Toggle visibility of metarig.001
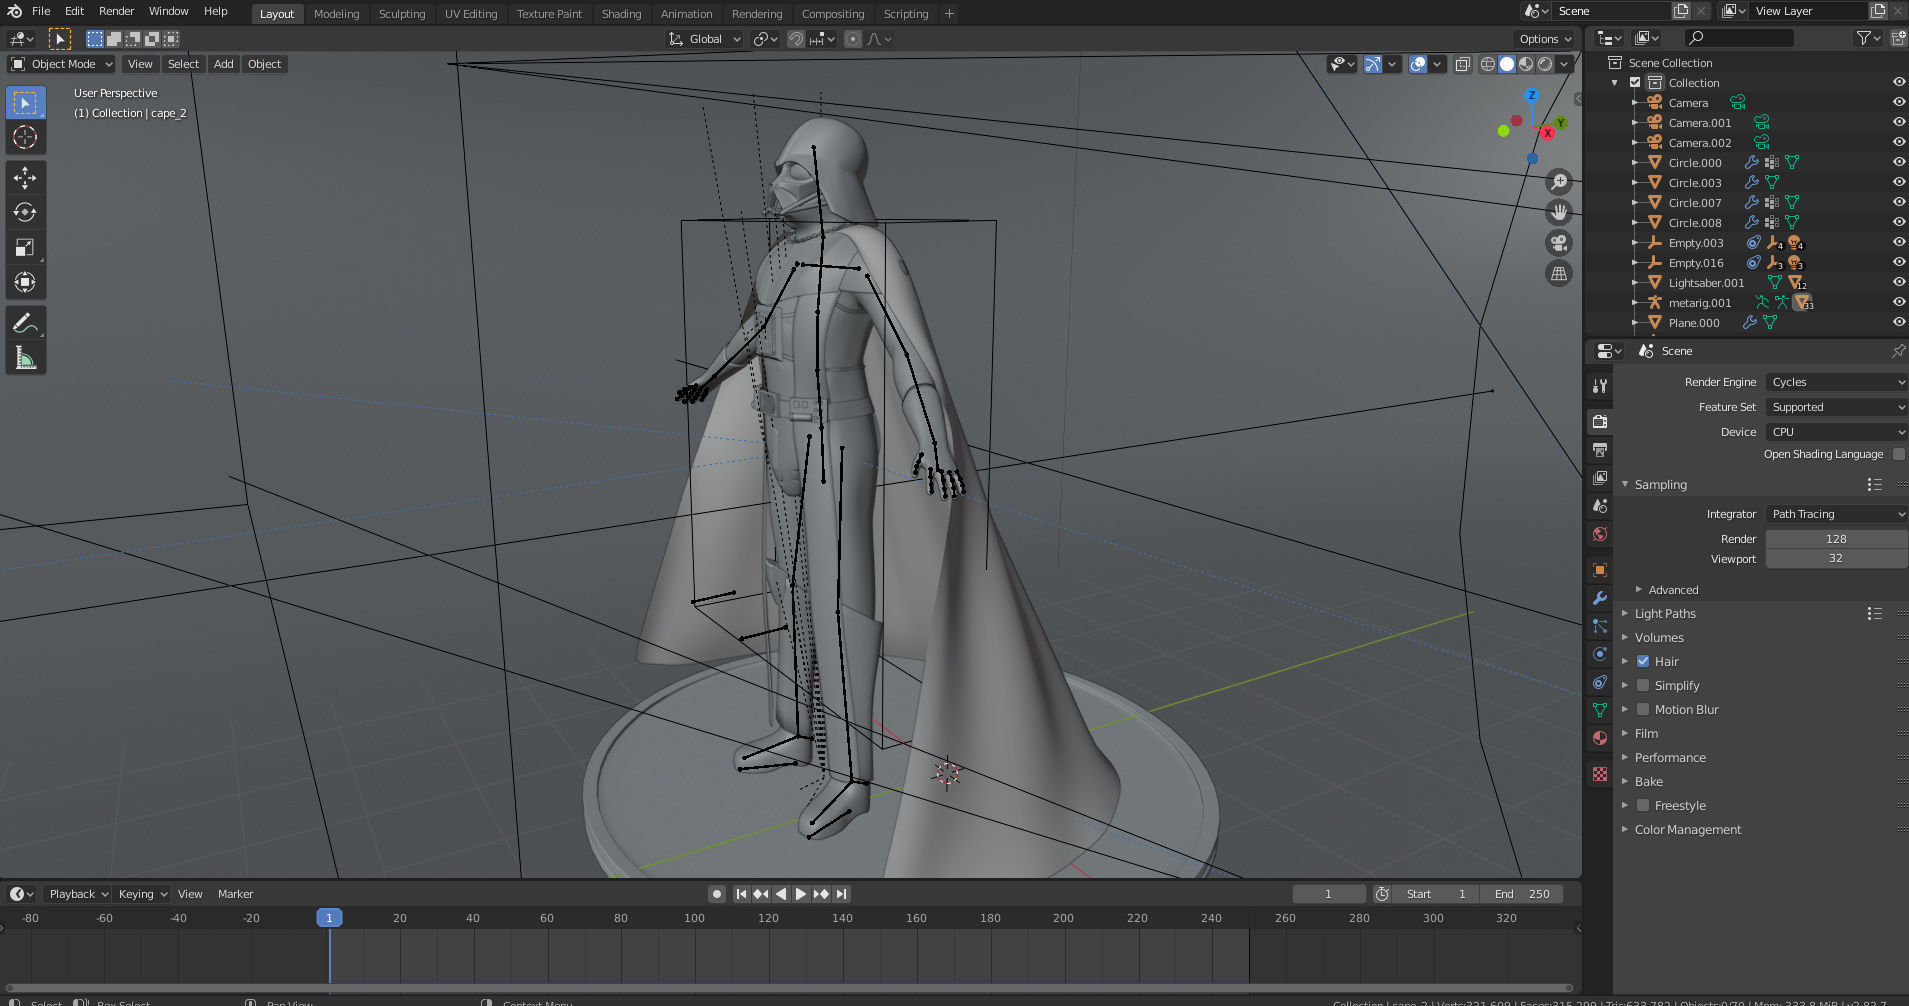The image size is (1909, 1006). pos(1898,302)
